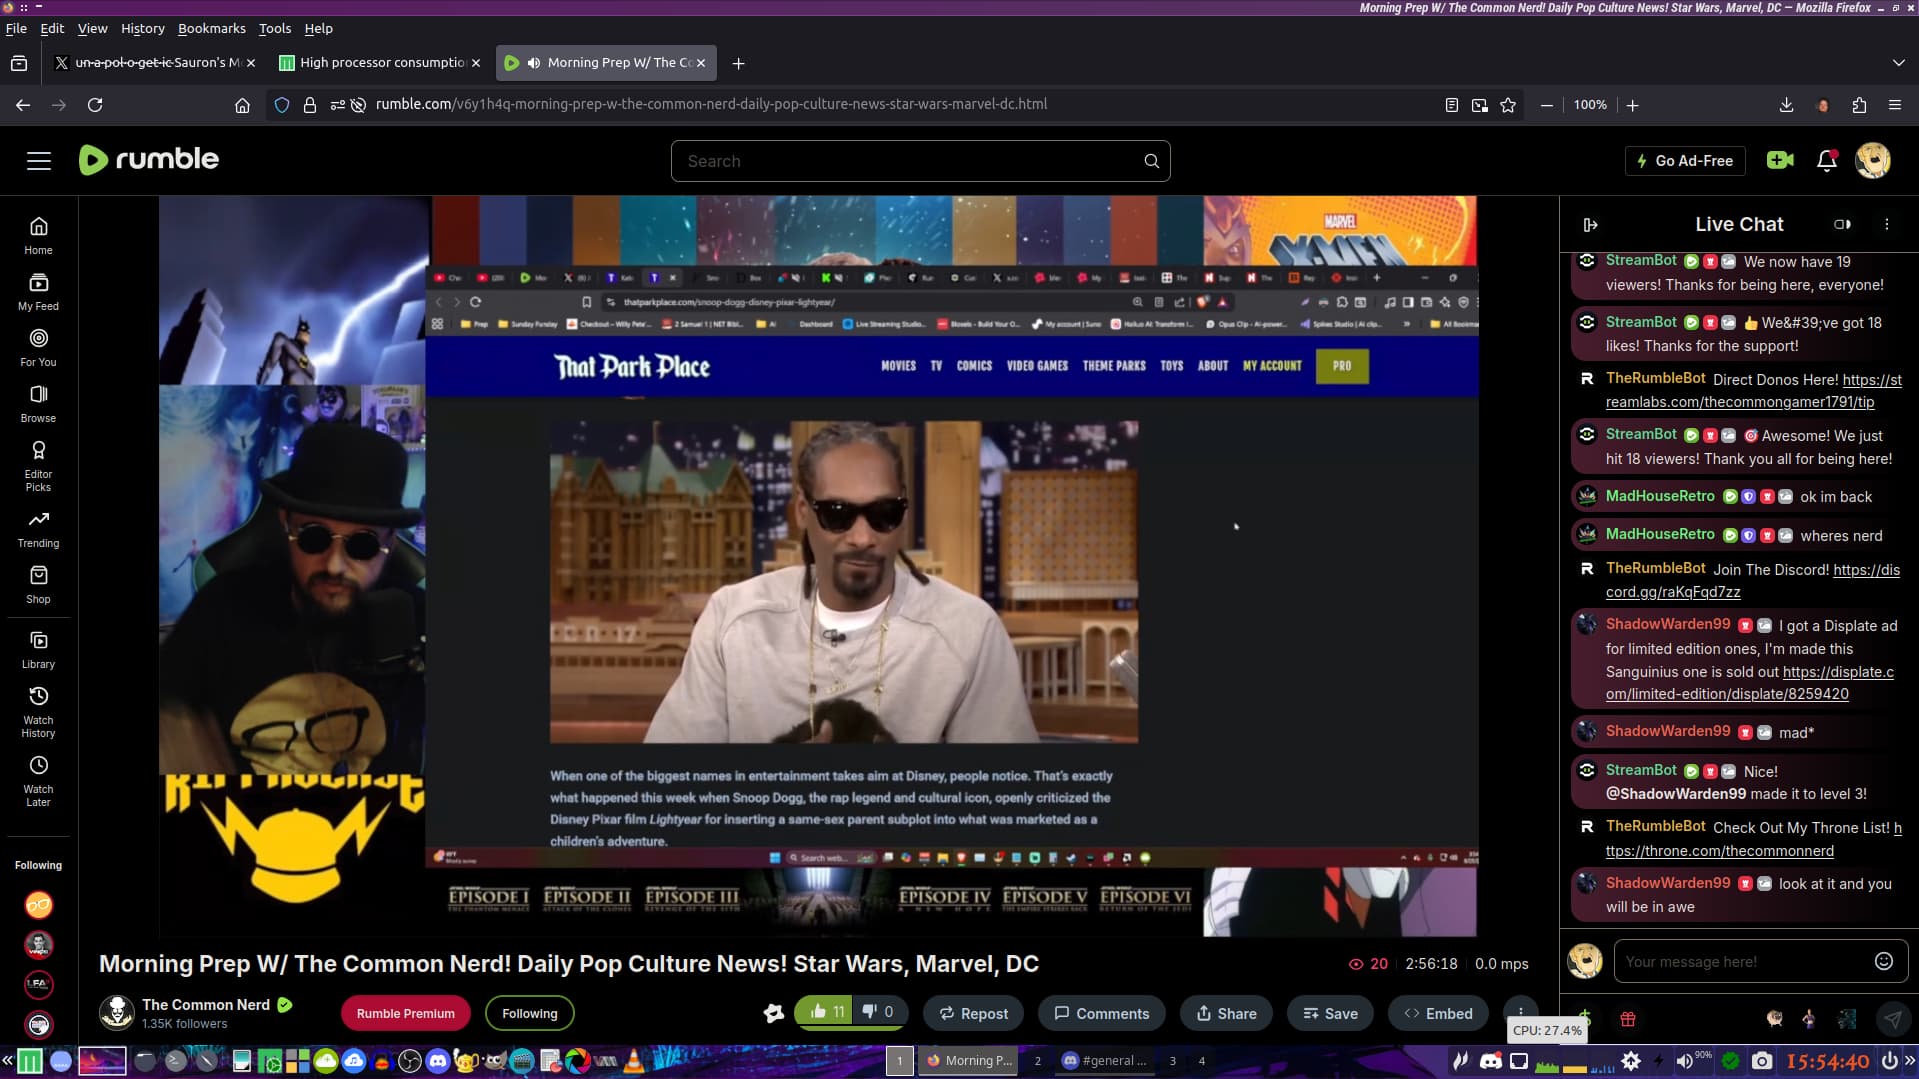Open the emoji picker in chat box
1919x1079 pixels.
pos(1883,961)
